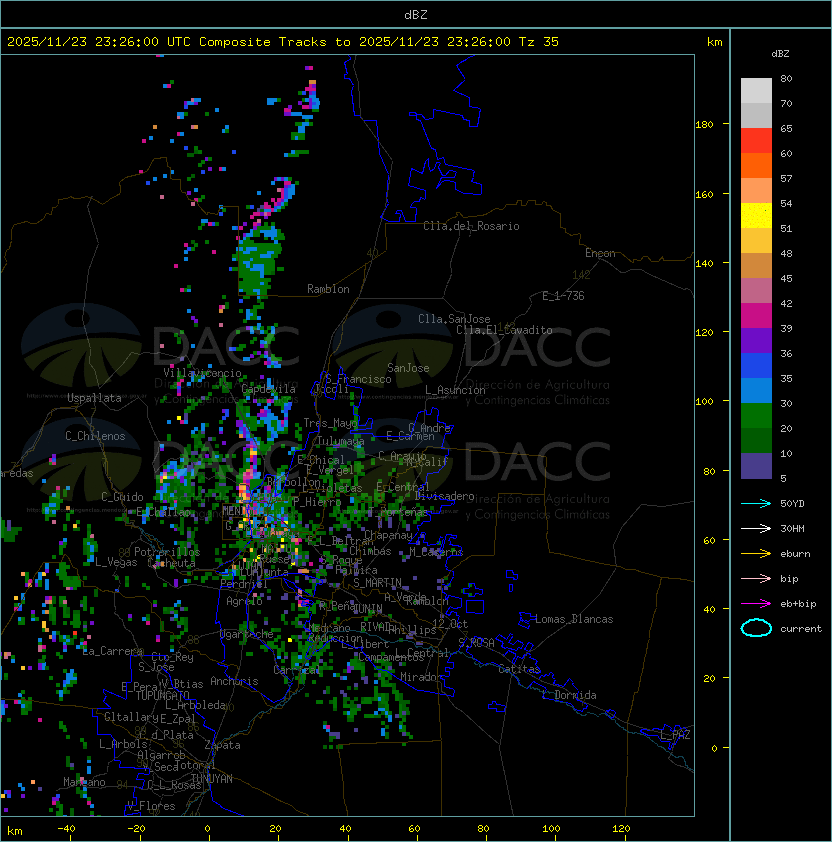Click the '0' tick on the right km axis
This screenshot has width=832, height=842.
pyautogui.click(x=714, y=749)
